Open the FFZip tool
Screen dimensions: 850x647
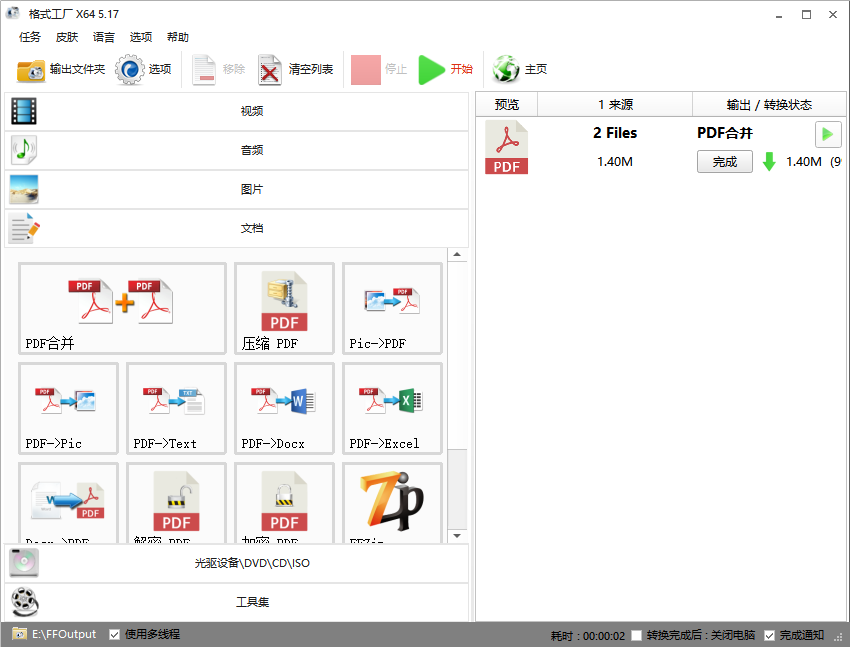point(392,500)
